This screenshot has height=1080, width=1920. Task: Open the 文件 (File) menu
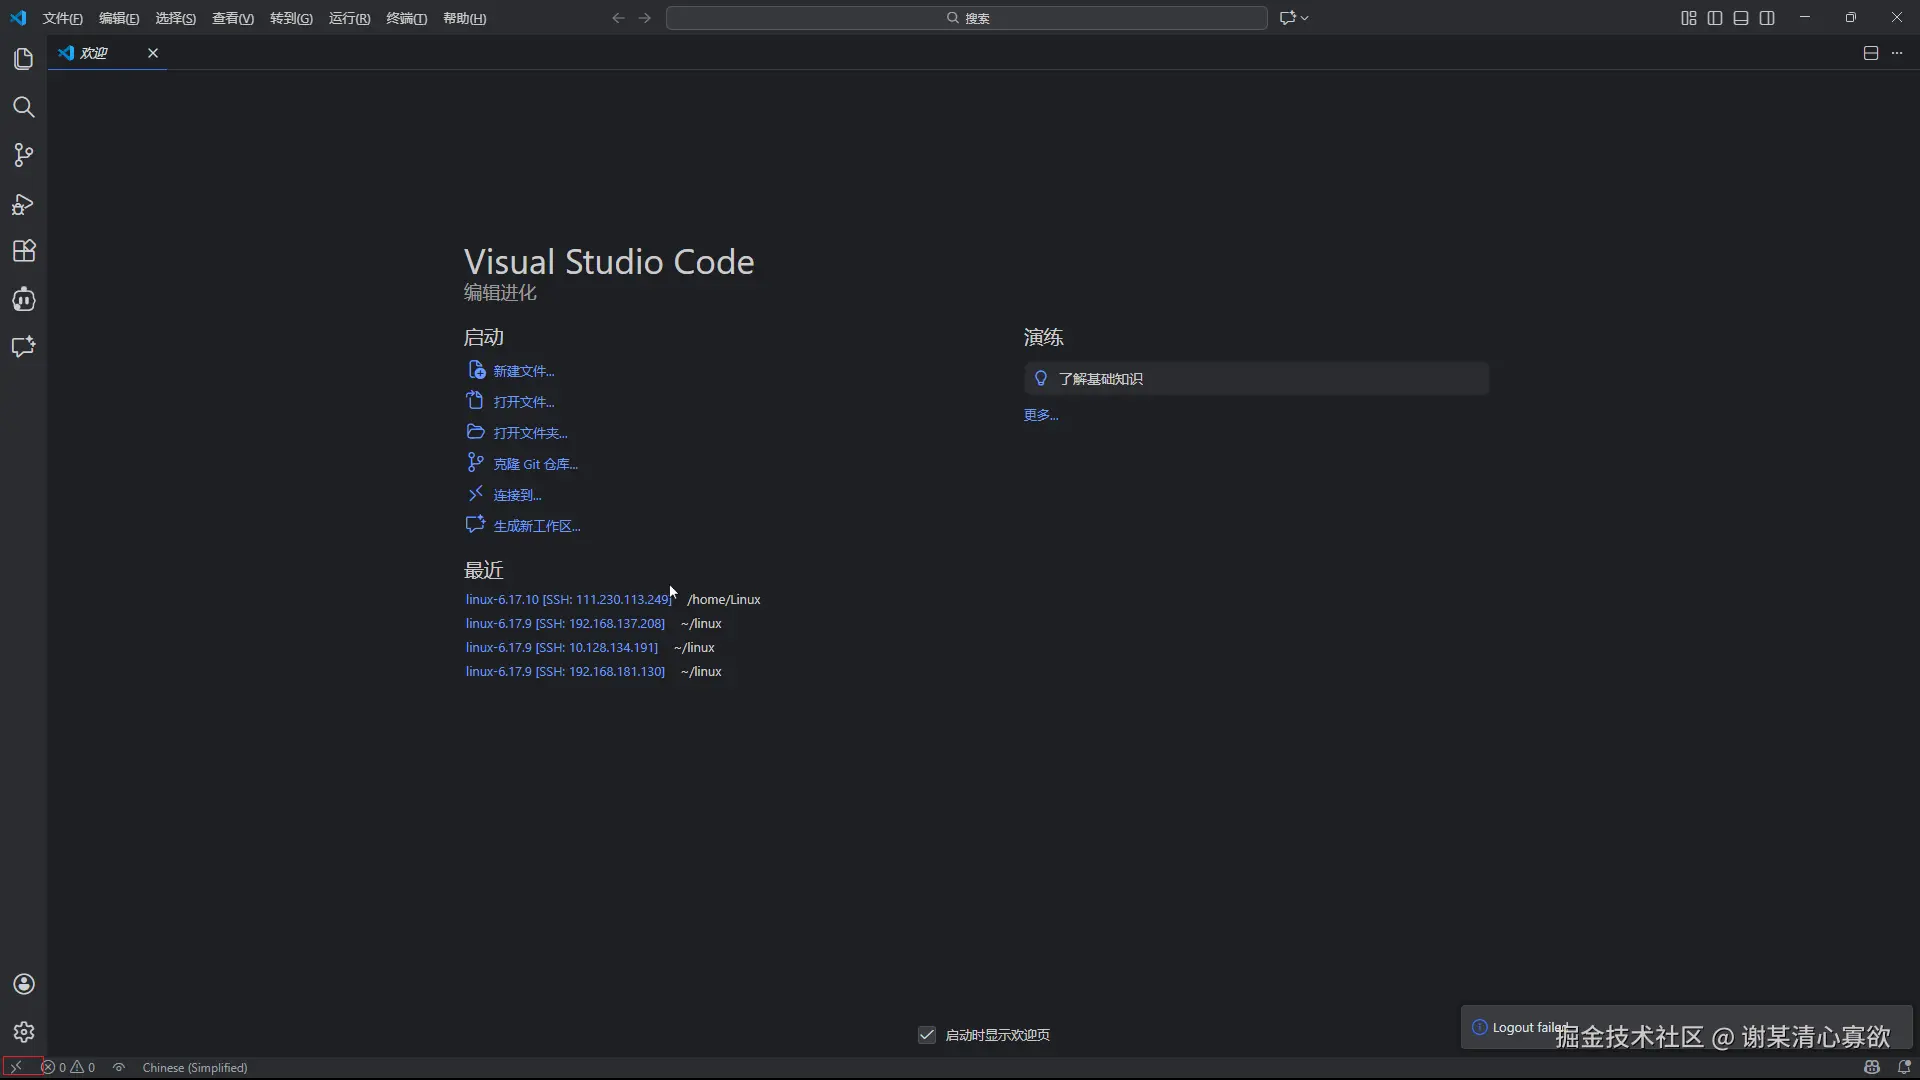tap(62, 18)
